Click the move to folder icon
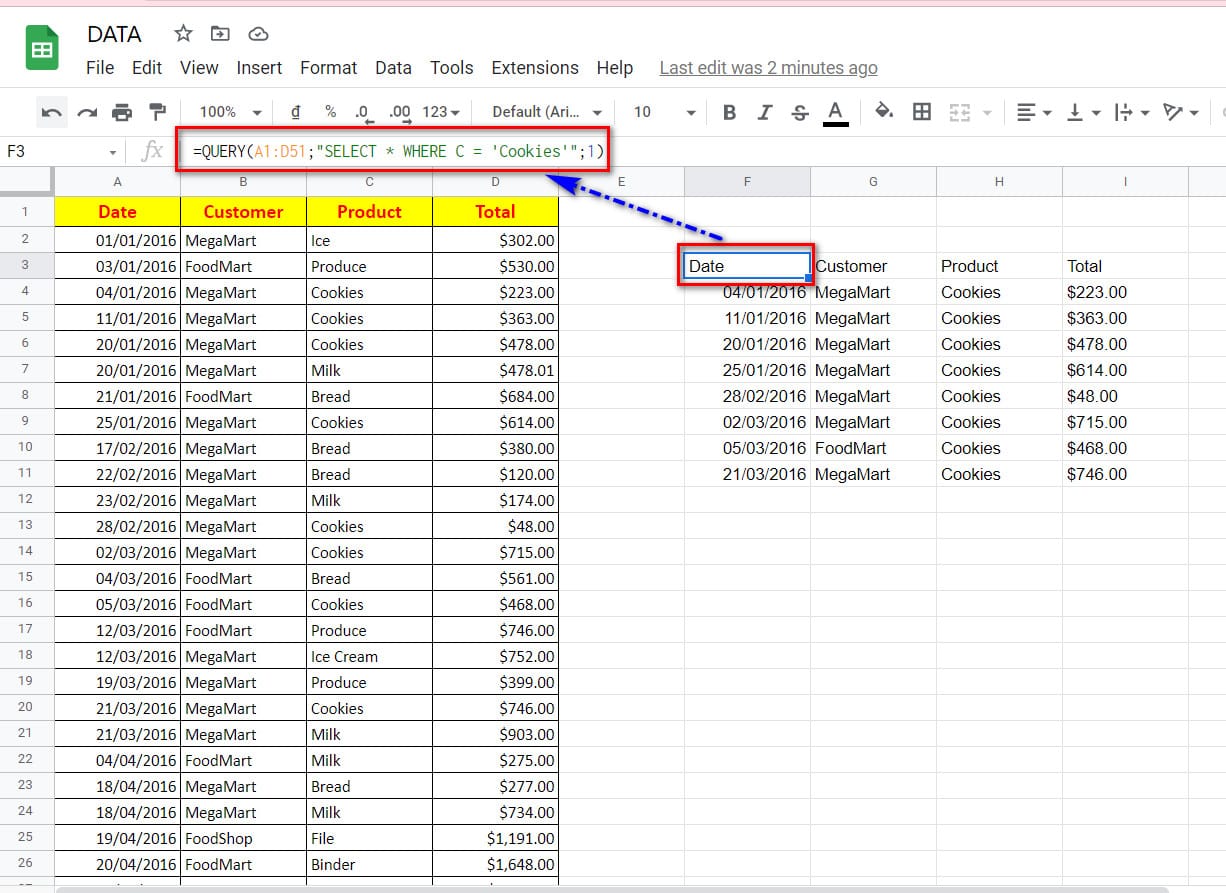 tap(220, 34)
